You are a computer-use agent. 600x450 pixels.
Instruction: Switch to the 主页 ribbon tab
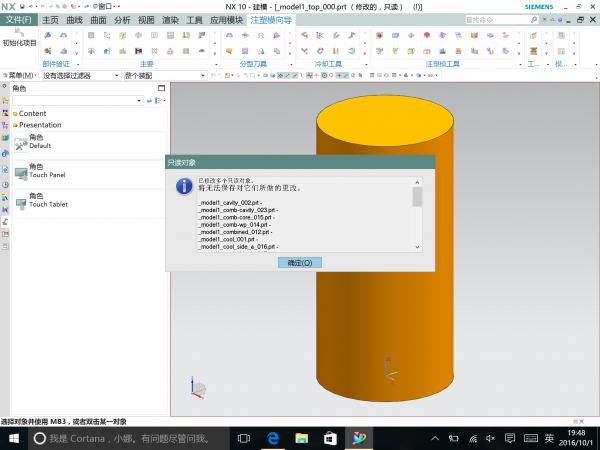pos(50,20)
